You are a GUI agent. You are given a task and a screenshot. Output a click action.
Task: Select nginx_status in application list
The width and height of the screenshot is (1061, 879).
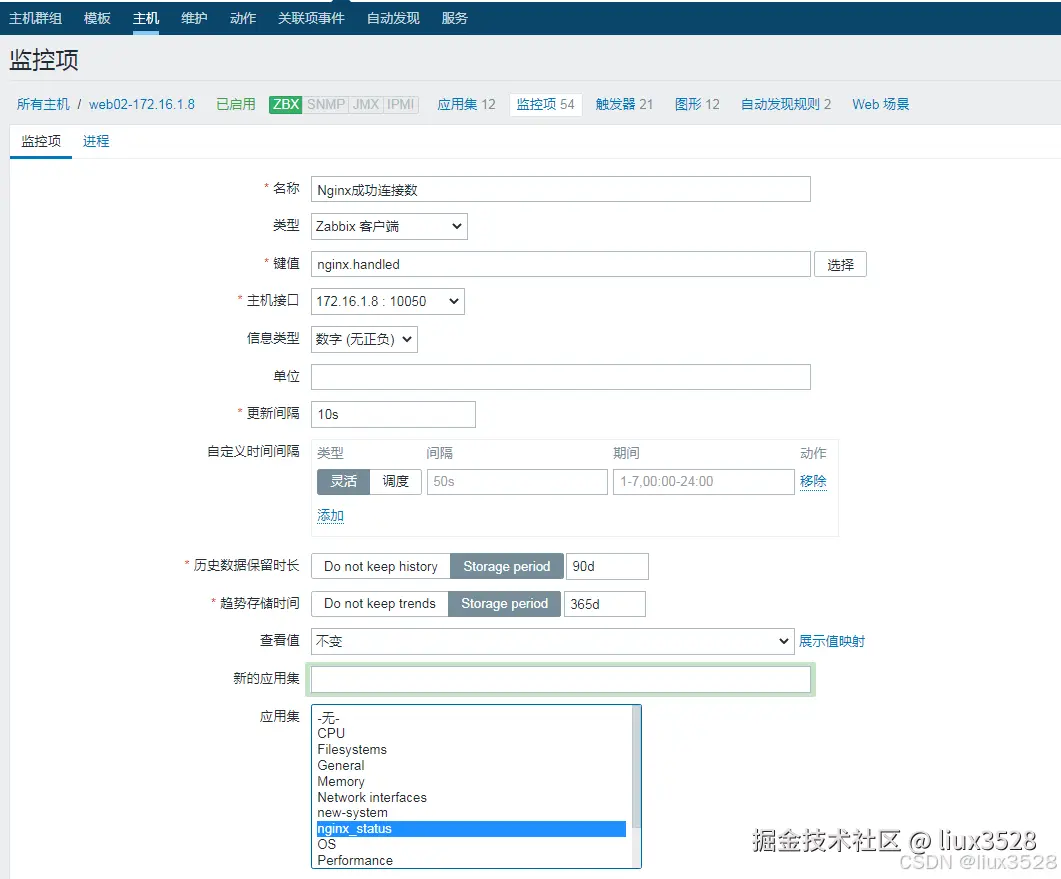(471, 829)
